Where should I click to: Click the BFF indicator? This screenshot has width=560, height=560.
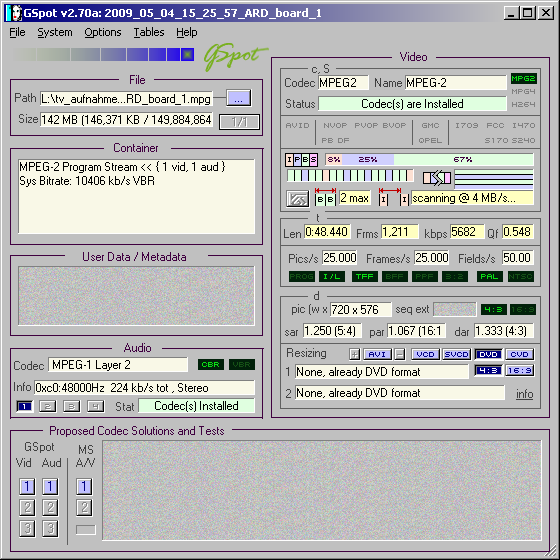pos(395,276)
